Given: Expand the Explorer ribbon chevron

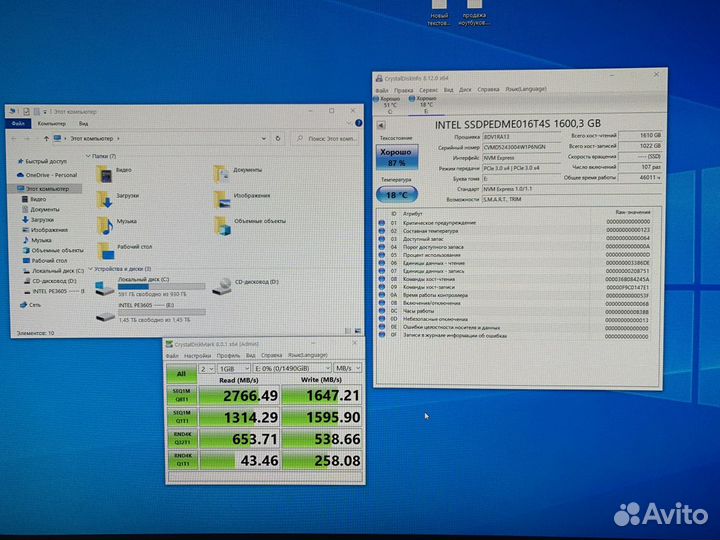Looking at the screenshot, I should pos(349,123).
